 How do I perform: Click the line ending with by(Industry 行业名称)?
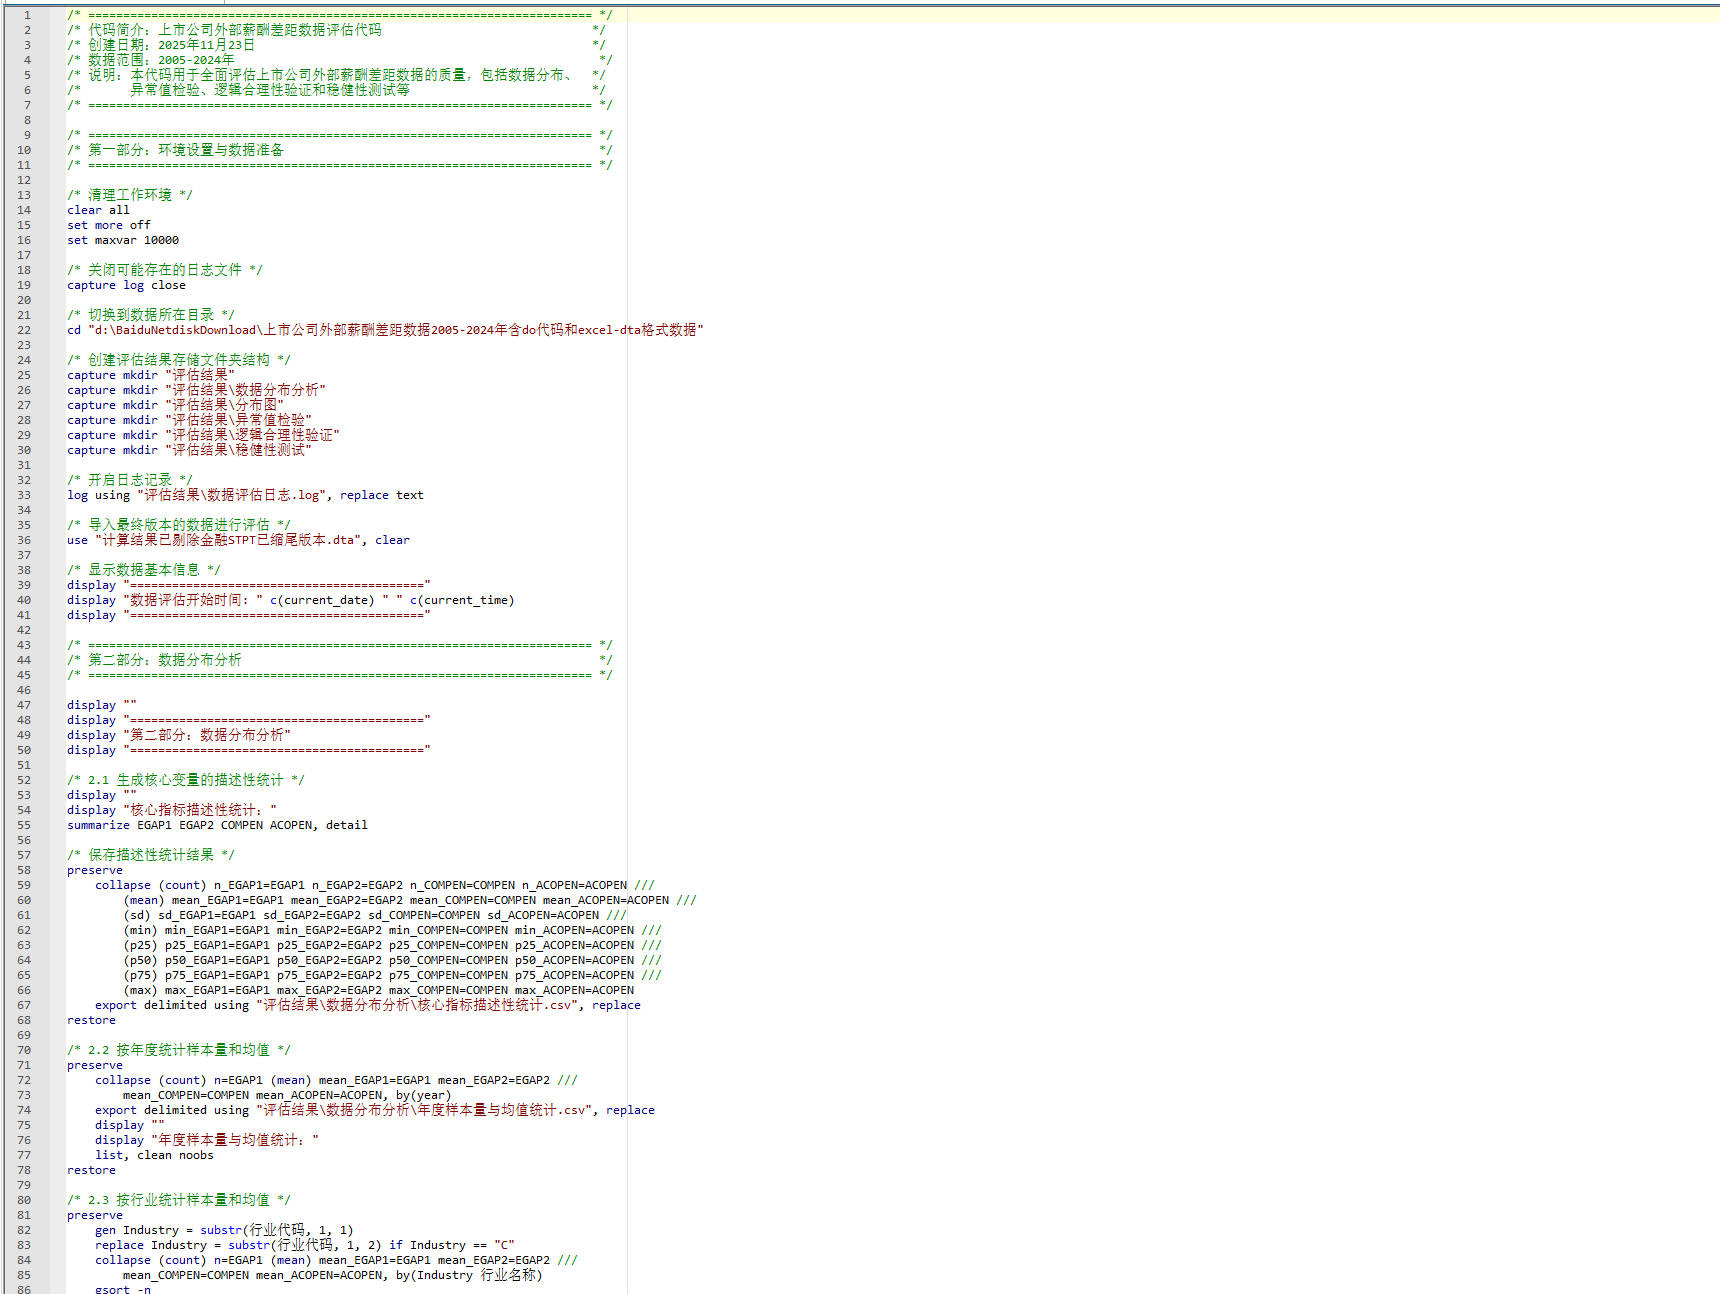[x=333, y=1275]
